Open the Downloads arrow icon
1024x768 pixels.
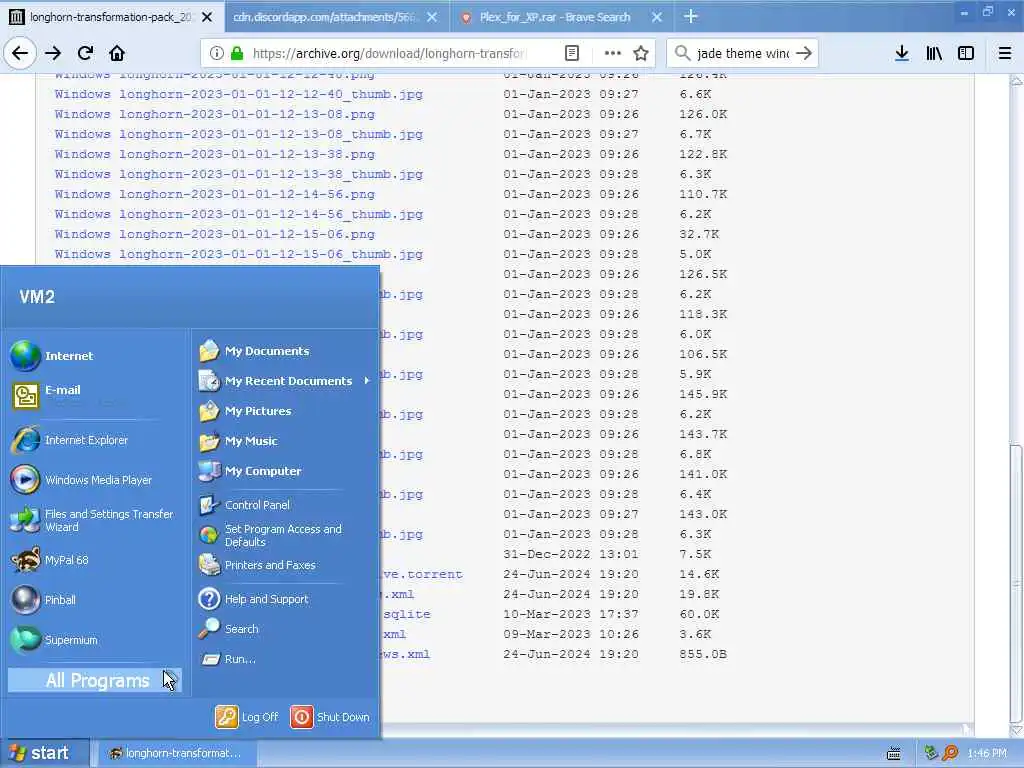tap(902, 54)
